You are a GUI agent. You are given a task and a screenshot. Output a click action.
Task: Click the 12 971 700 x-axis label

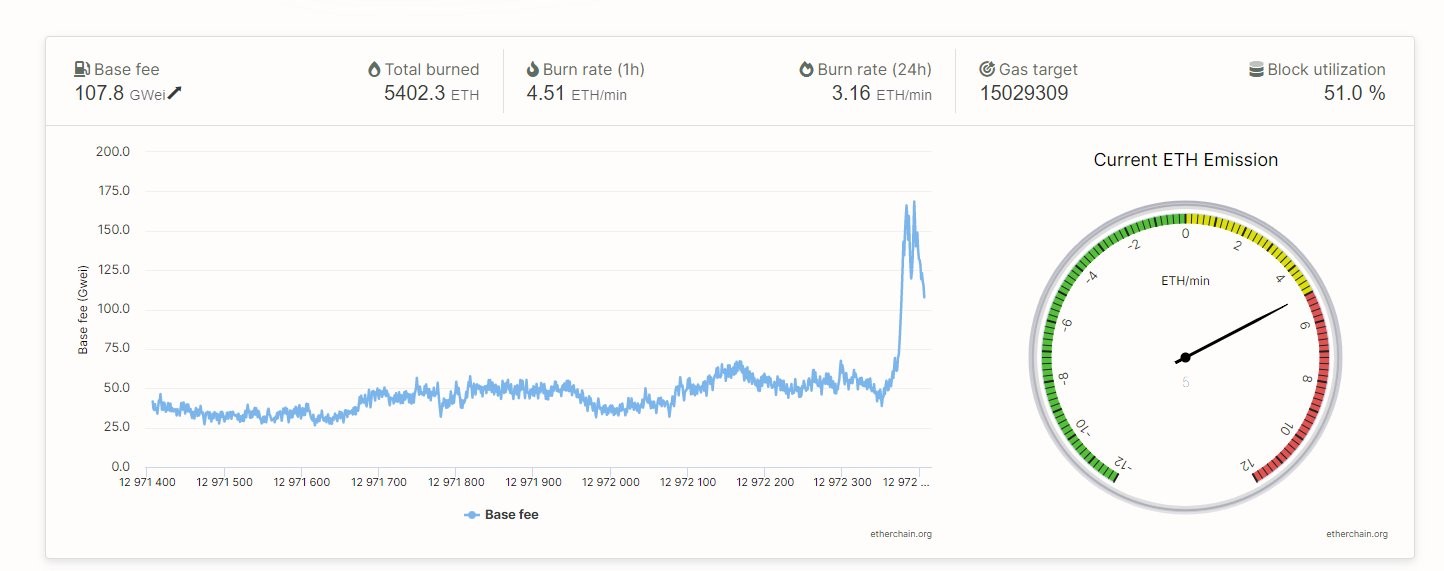378,482
